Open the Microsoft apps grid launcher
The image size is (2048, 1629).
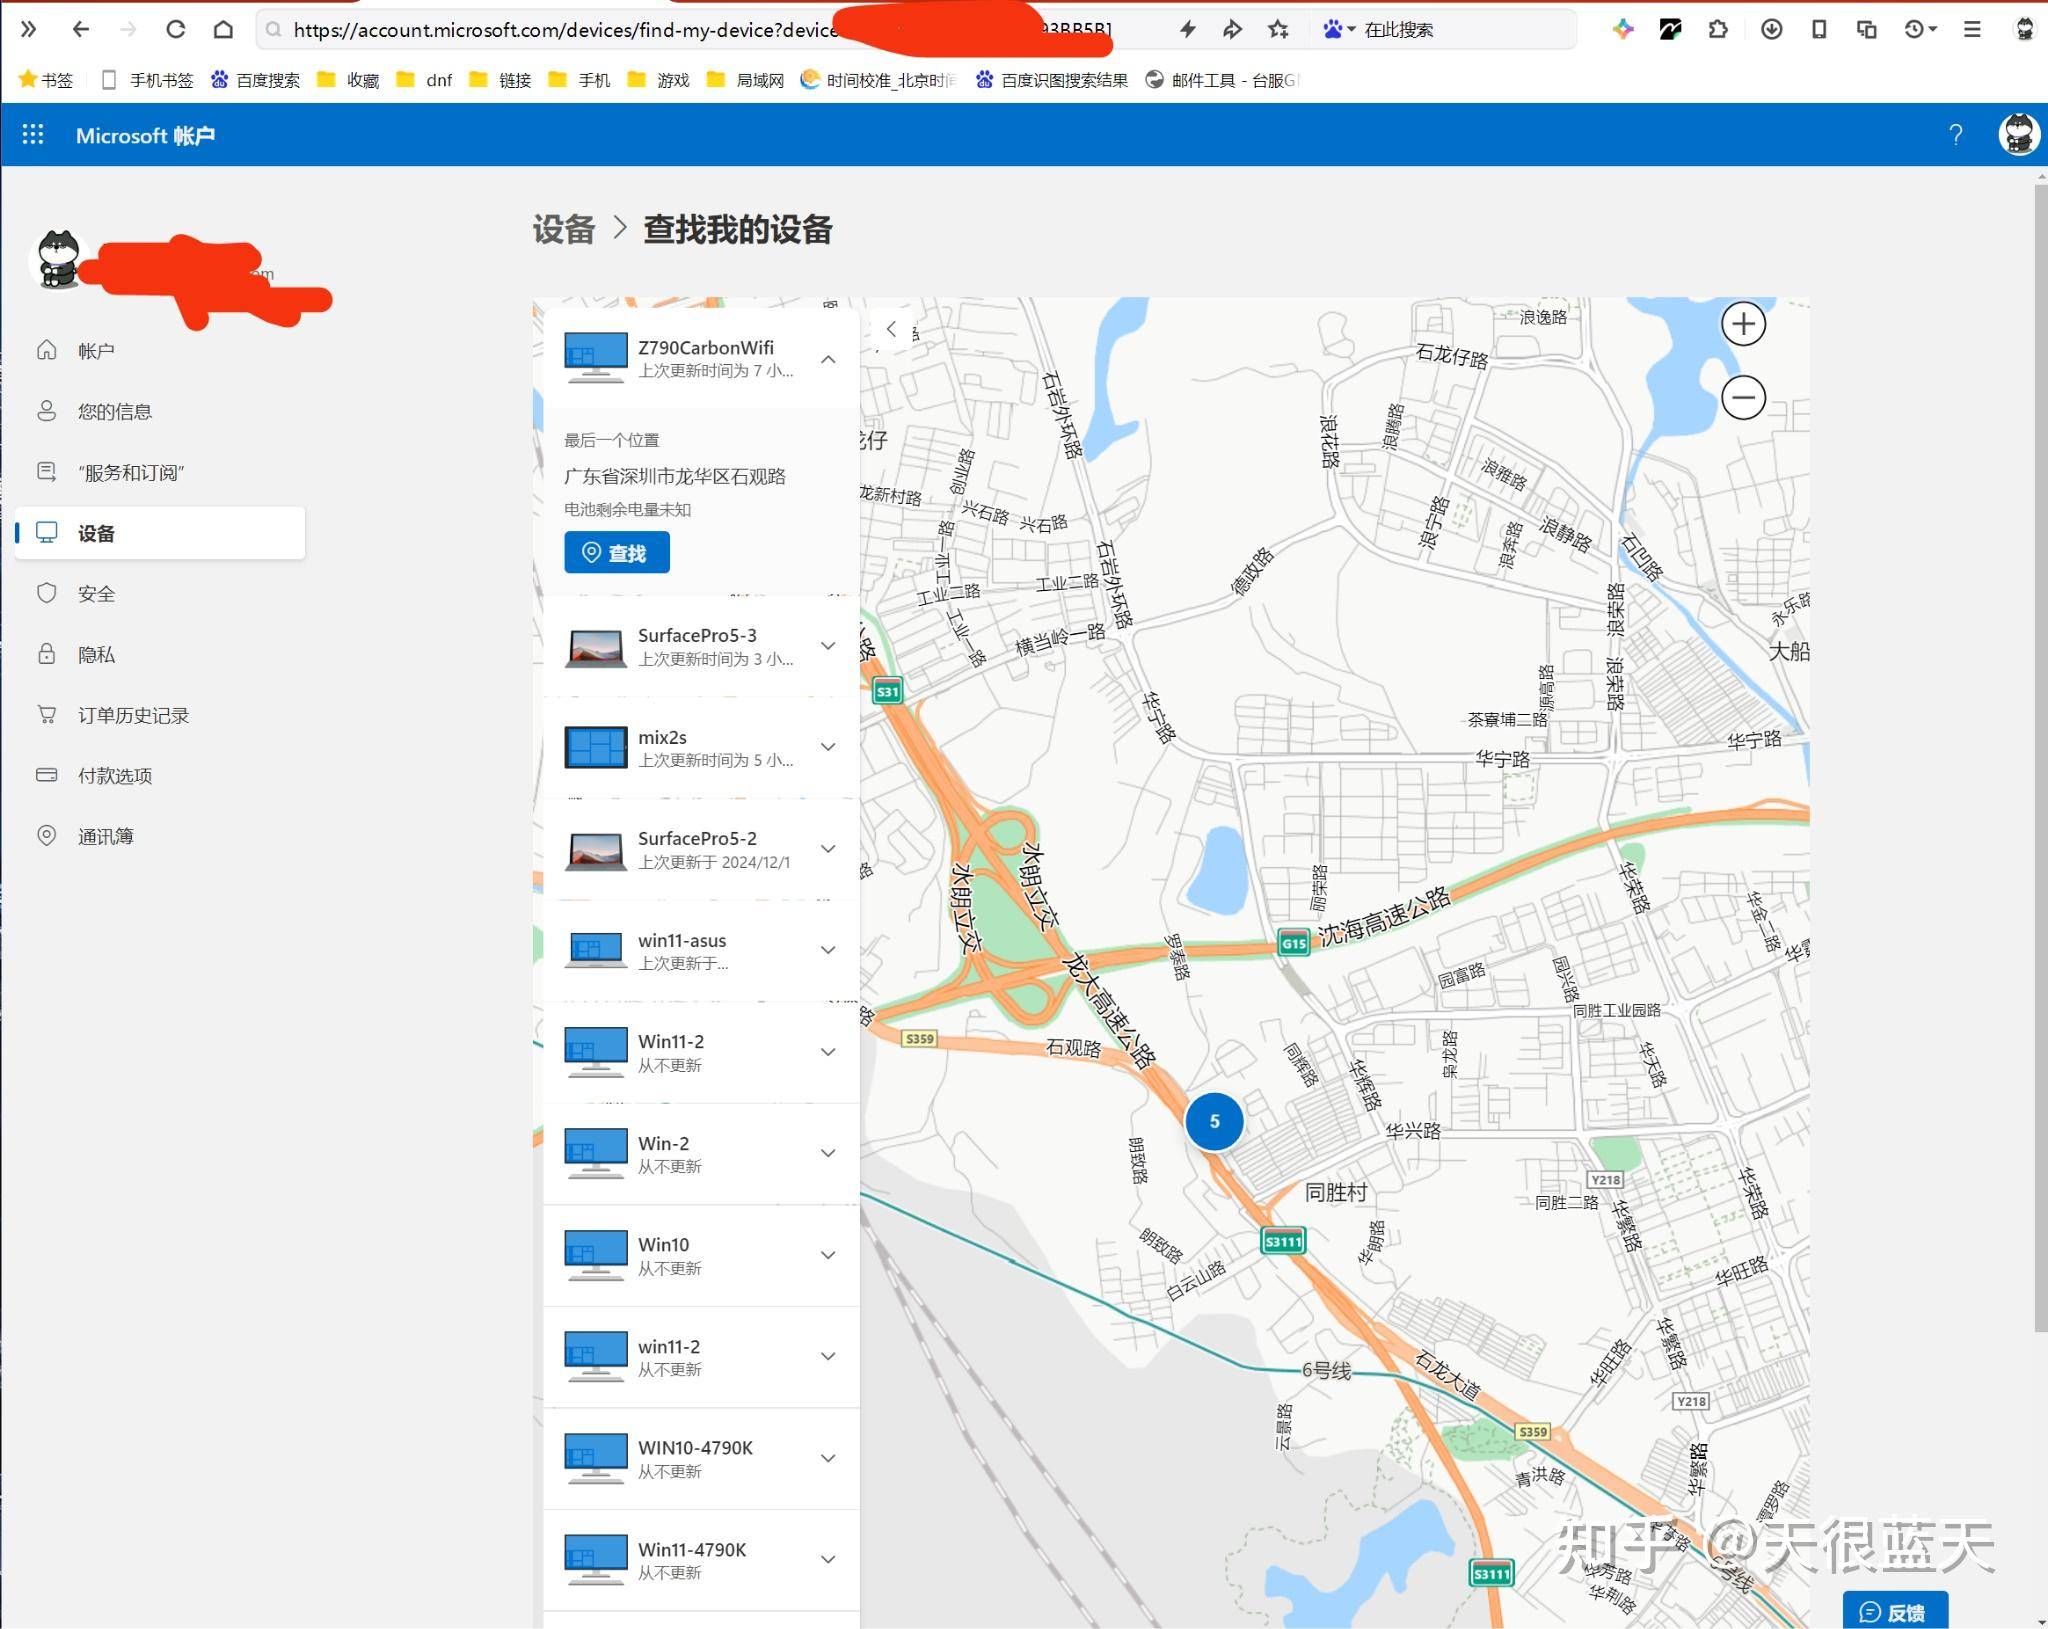click(x=33, y=134)
